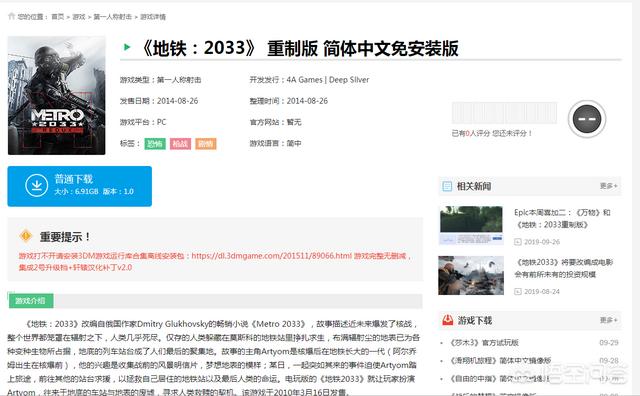Click the orange warning icon beside 重要提示
Screen dimensions: 640x396
tap(26, 236)
